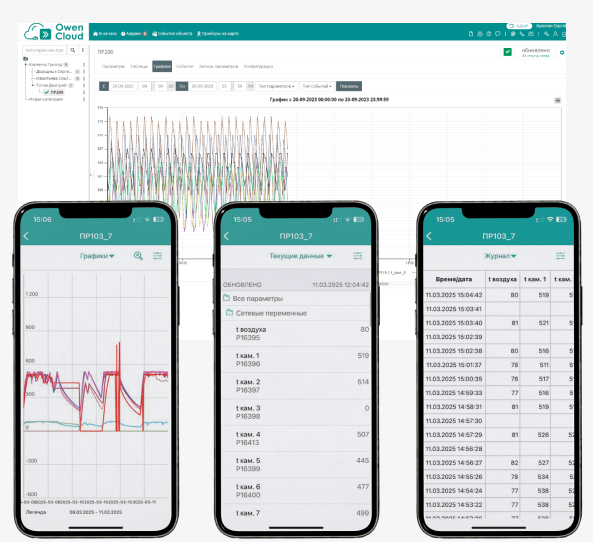The image size is (593, 542).
Task: Open the chart hamburger menu icon
Action: 557,100
